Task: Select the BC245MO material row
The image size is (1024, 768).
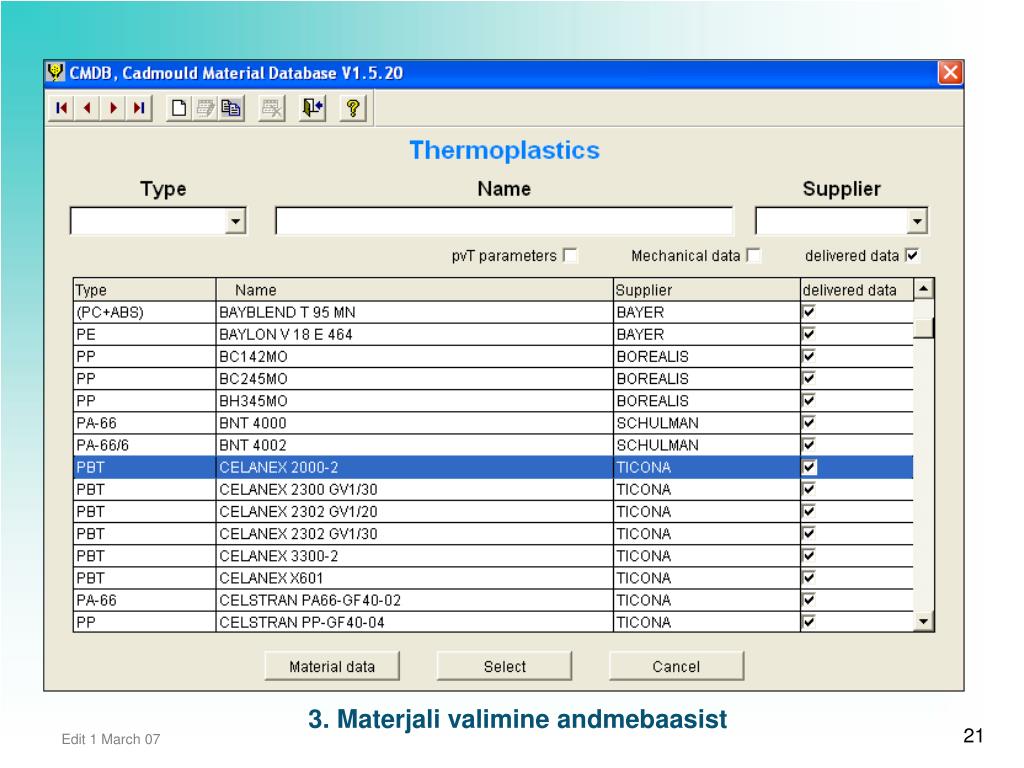Action: click(493, 379)
